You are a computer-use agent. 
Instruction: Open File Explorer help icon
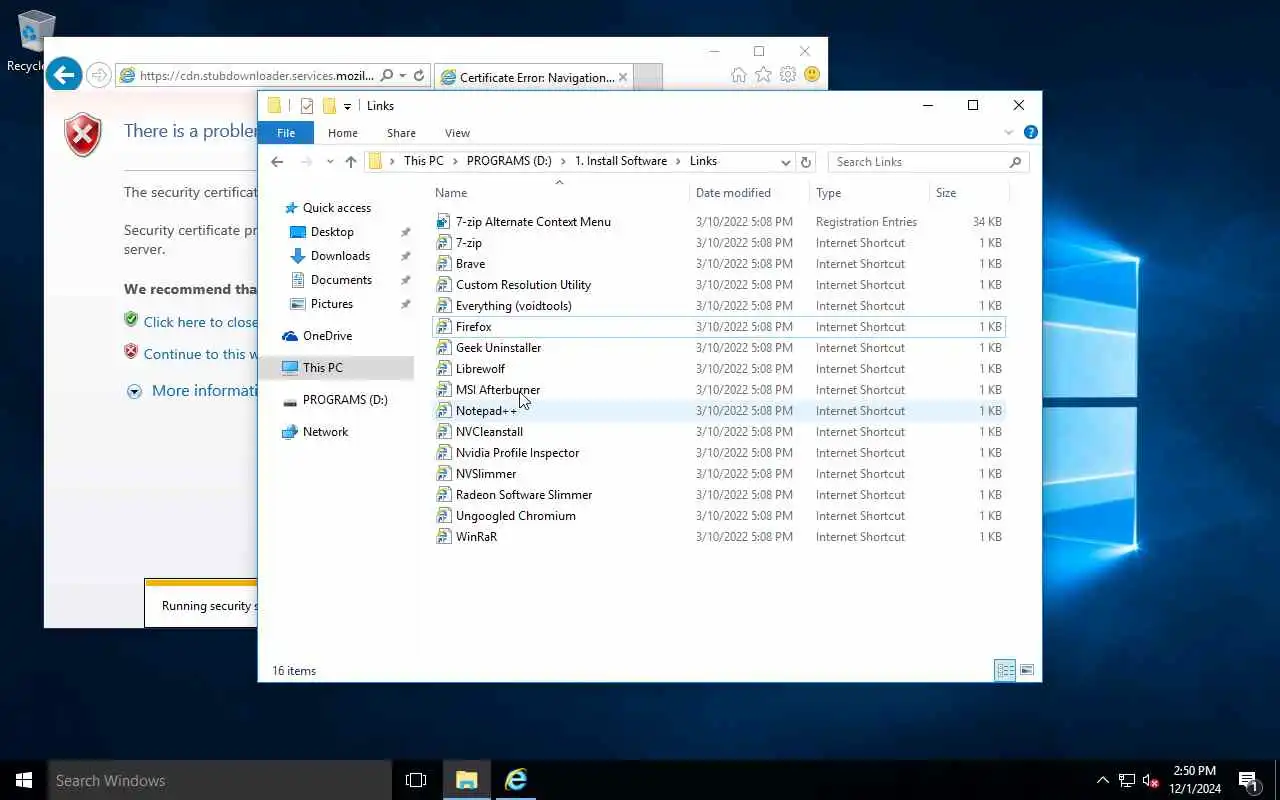point(1030,132)
